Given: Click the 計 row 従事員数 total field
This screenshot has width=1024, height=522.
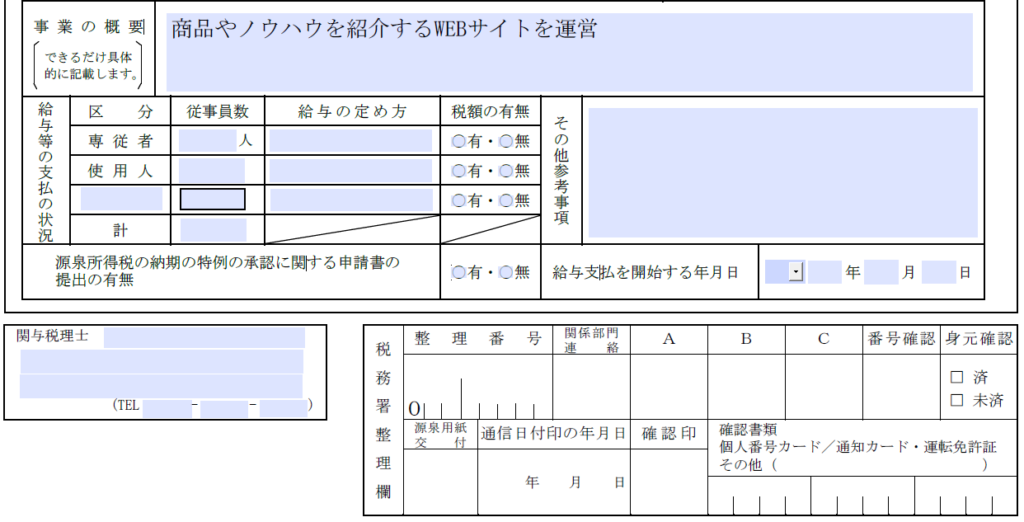Looking at the screenshot, I should [213, 230].
